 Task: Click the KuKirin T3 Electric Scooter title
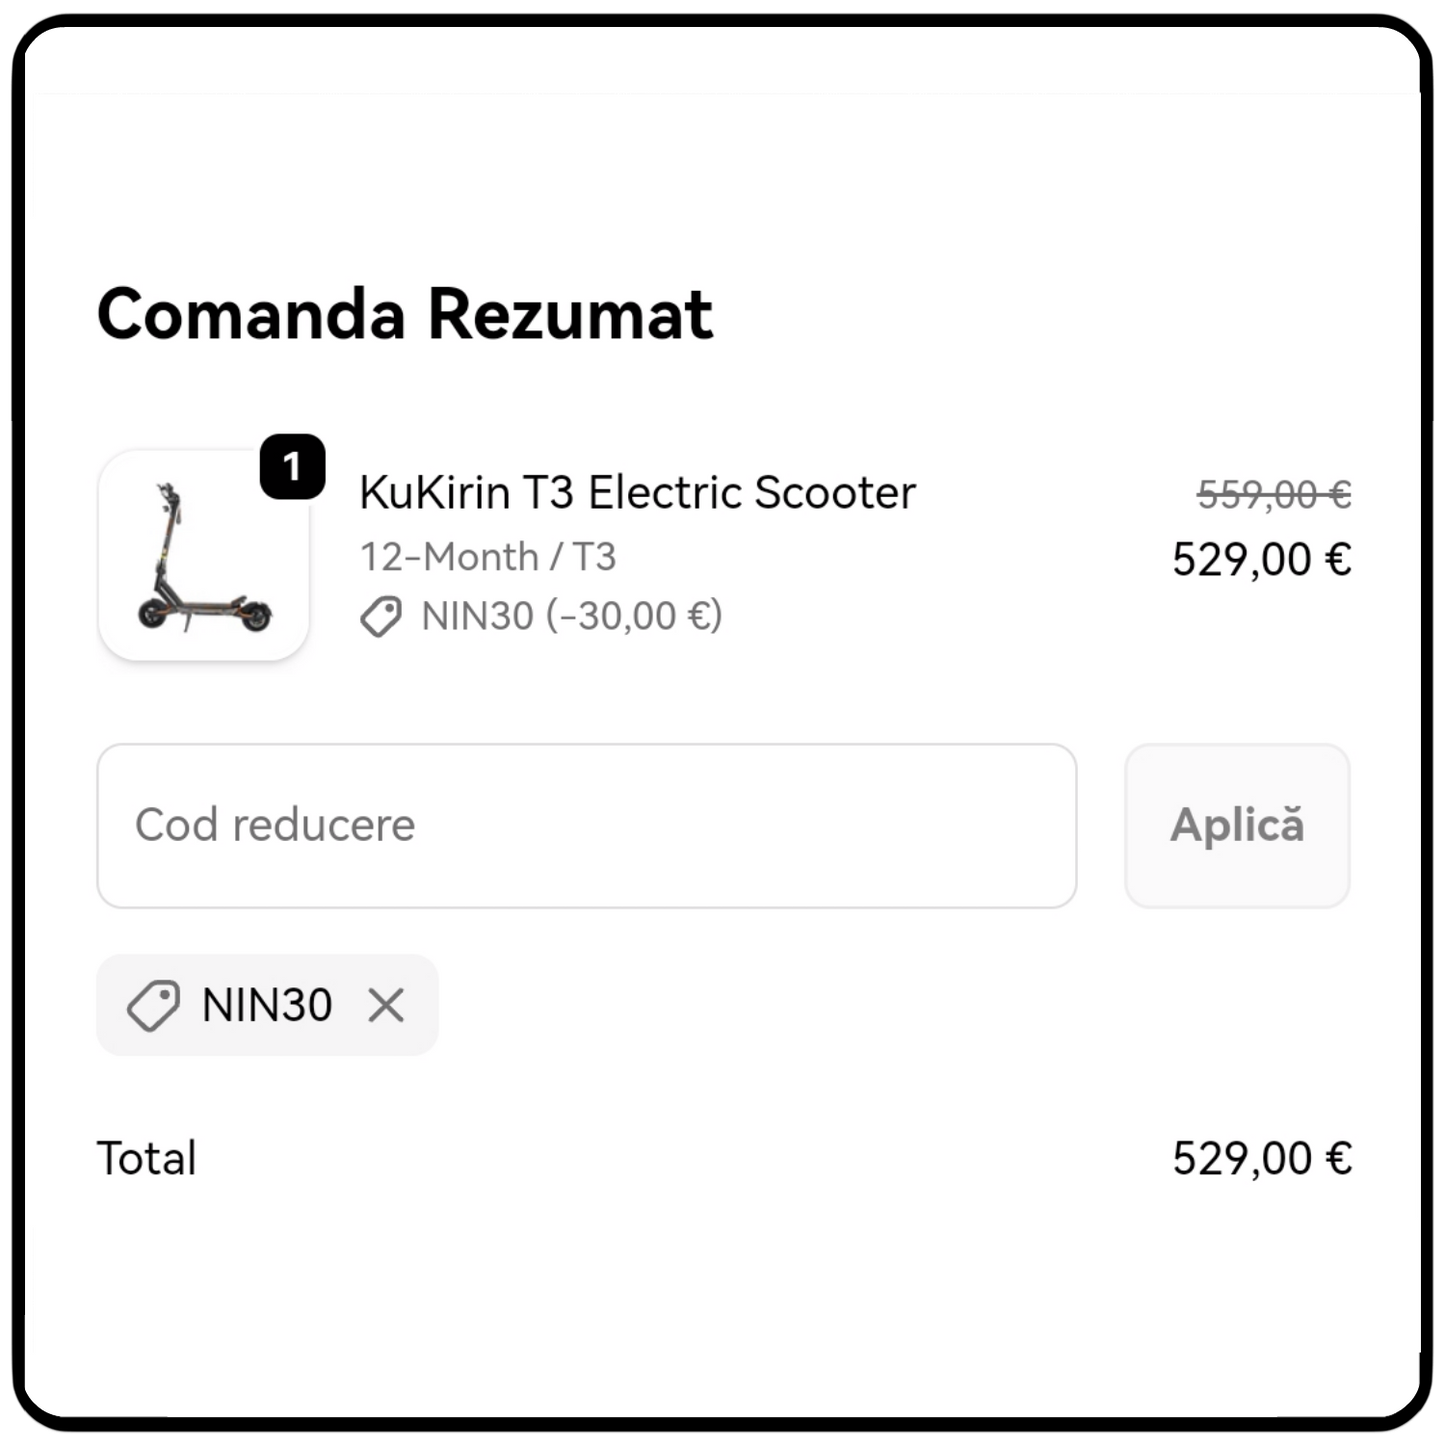(637, 492)
